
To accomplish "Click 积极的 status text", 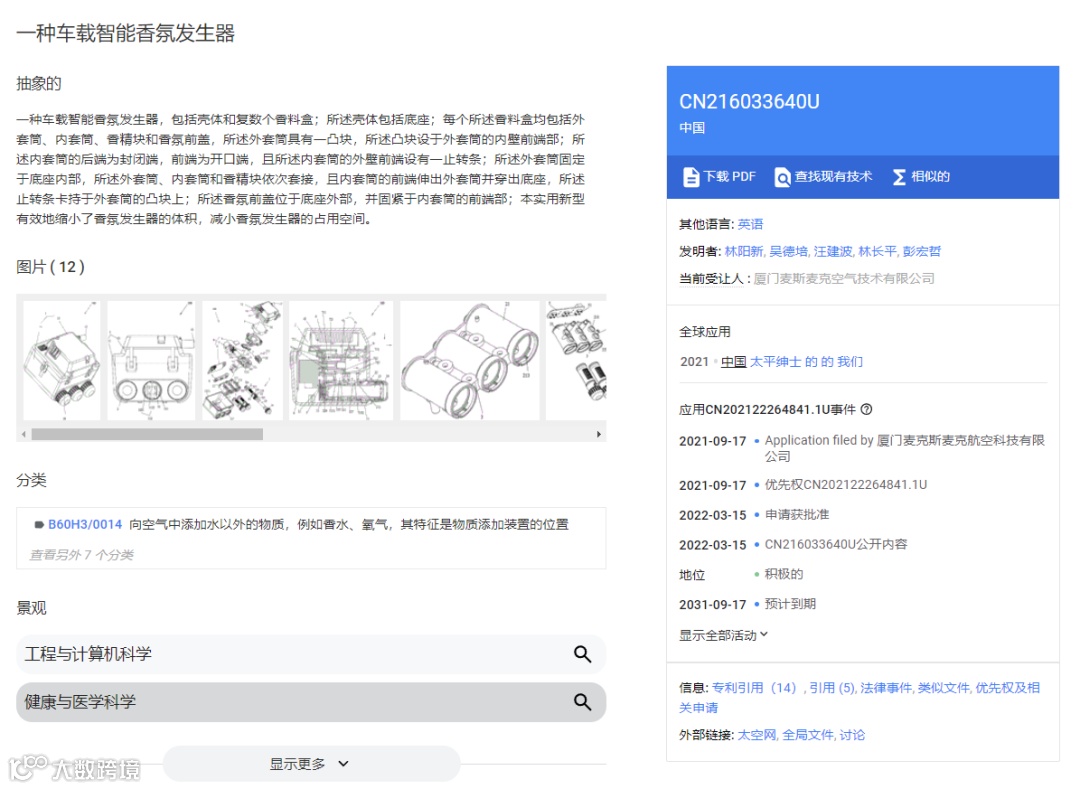I will tap(784, 574).
